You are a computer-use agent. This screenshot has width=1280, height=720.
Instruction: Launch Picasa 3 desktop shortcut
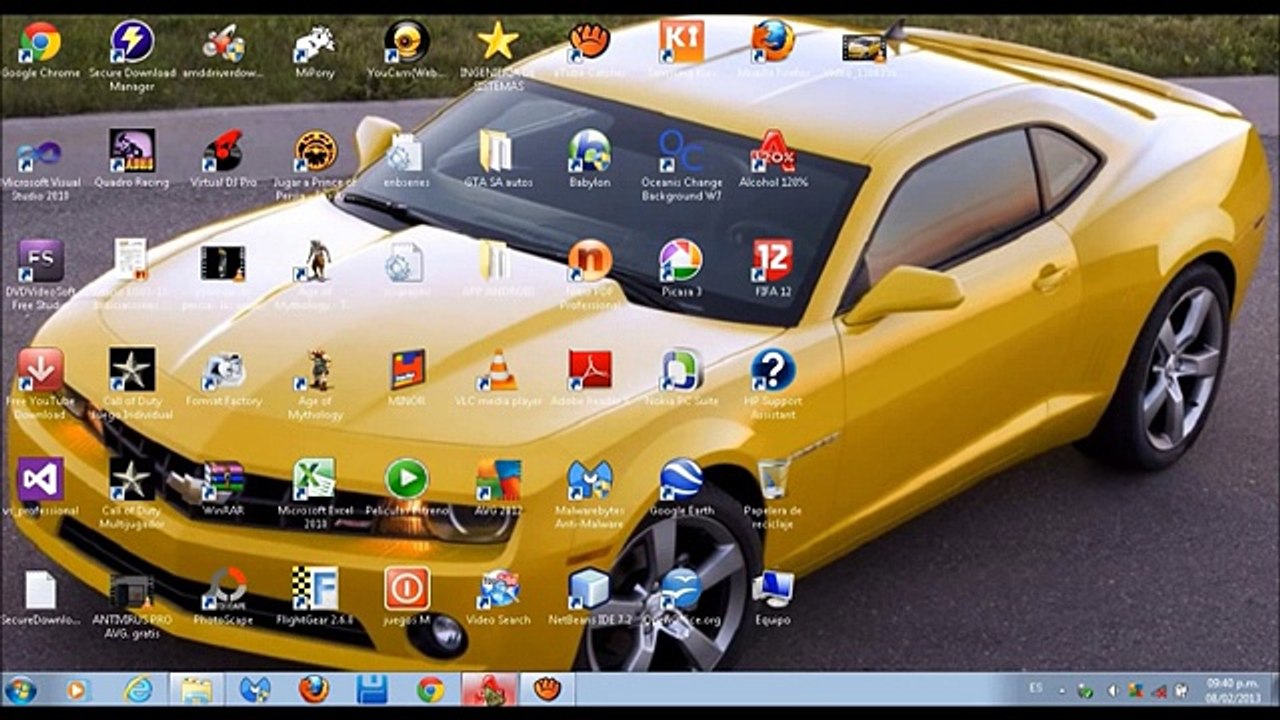[x=681, y=261]
